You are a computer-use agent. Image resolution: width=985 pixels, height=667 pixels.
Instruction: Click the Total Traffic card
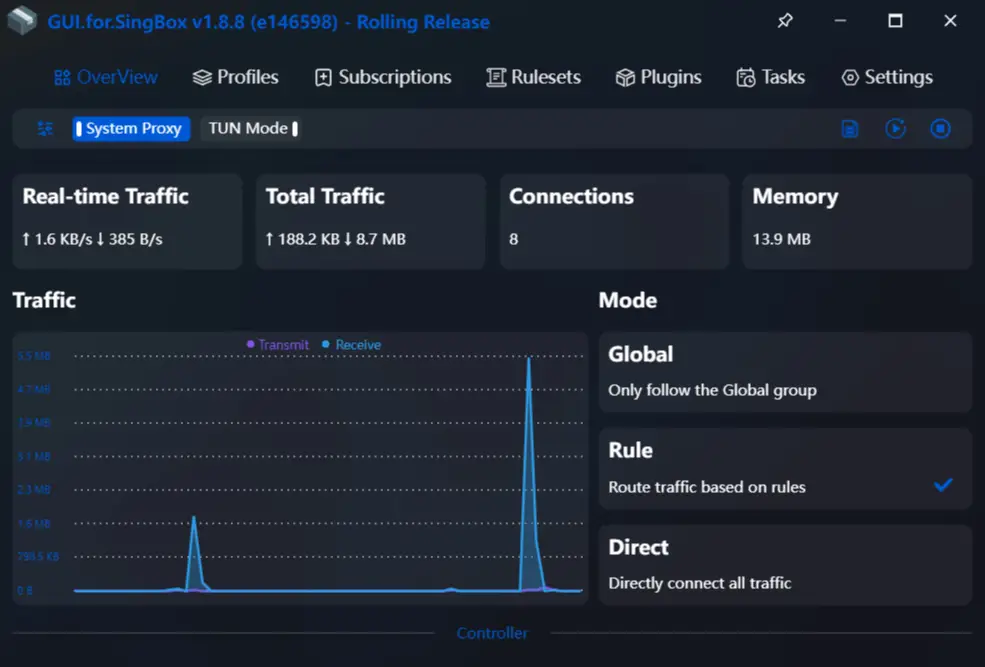click(x=371, y=222)
